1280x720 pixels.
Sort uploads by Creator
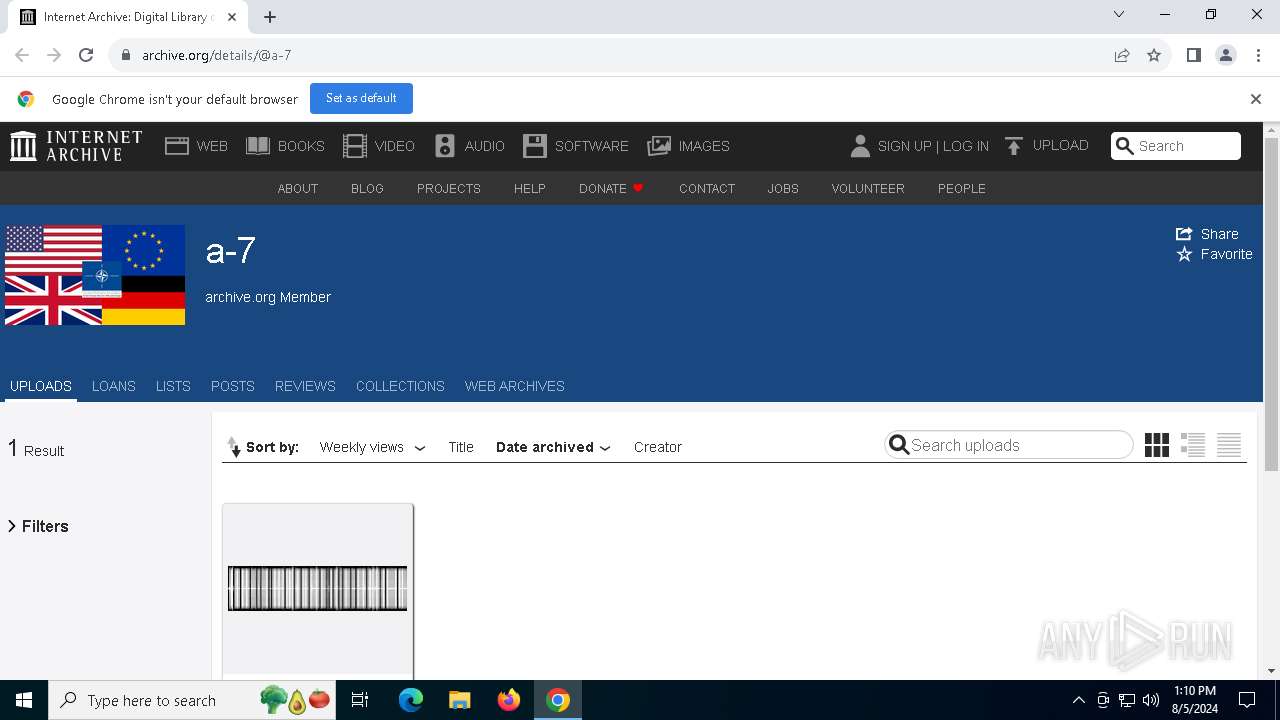tap(658, 447)
